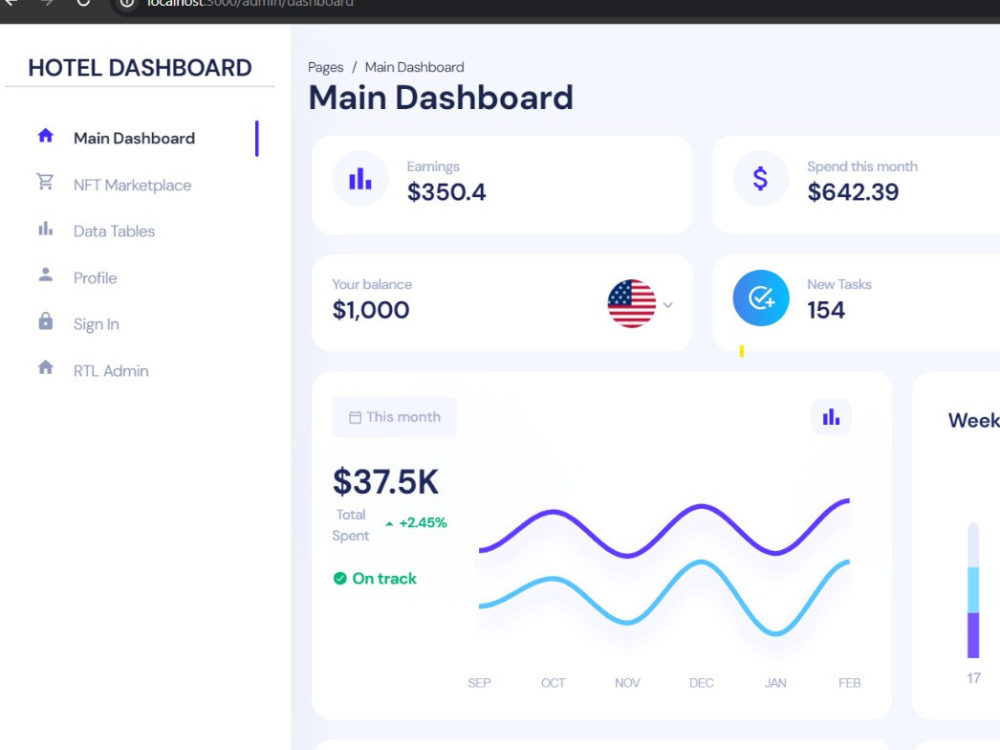Click the green On track check icon

pyautogui.click(x=340, y=578)
